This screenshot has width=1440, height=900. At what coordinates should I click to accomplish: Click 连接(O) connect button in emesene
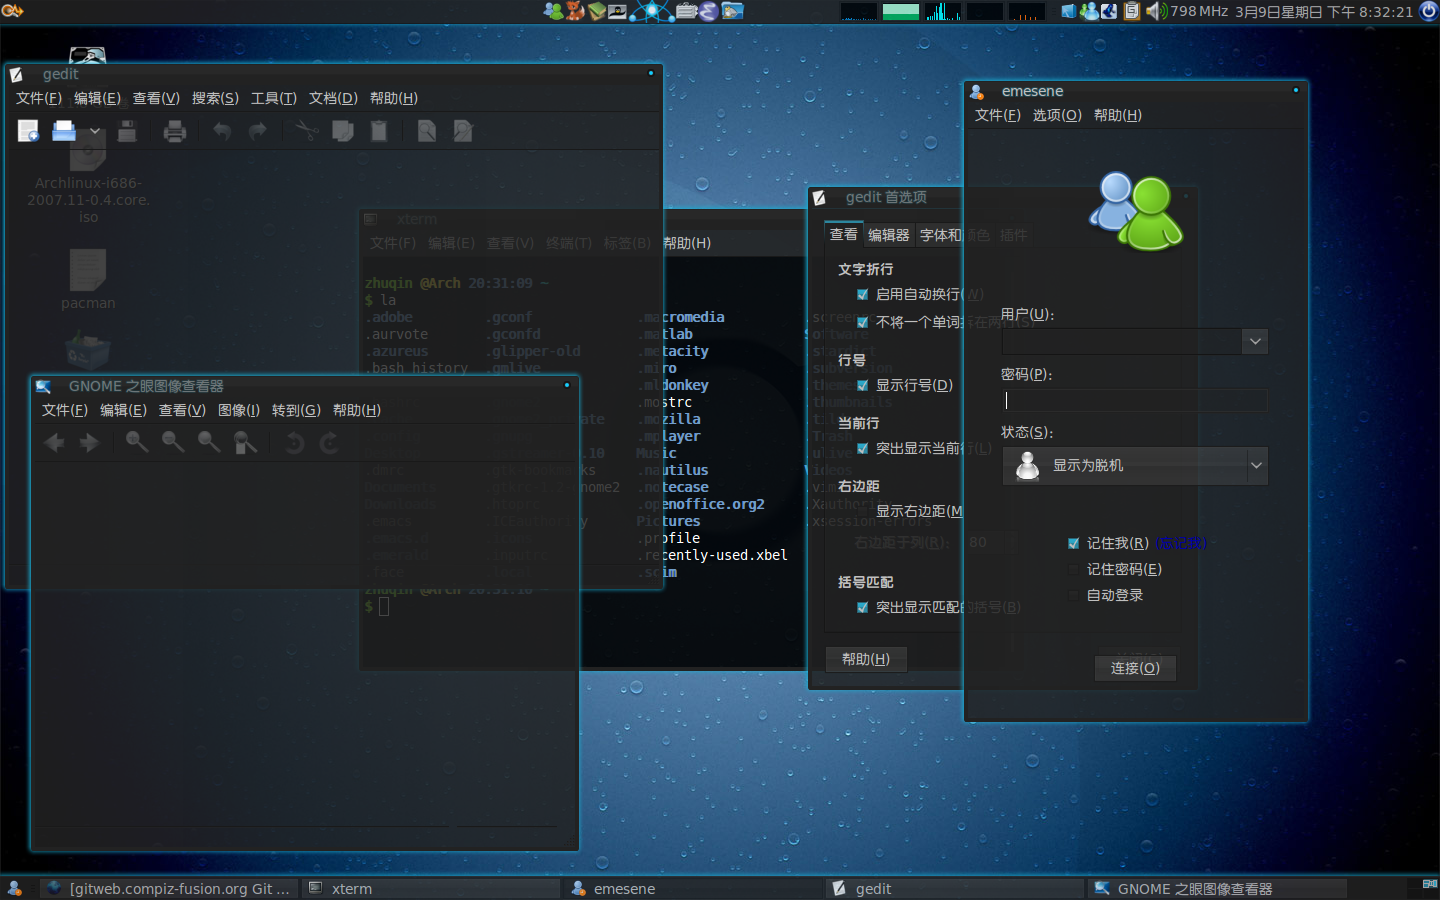tap(1135, 668)
